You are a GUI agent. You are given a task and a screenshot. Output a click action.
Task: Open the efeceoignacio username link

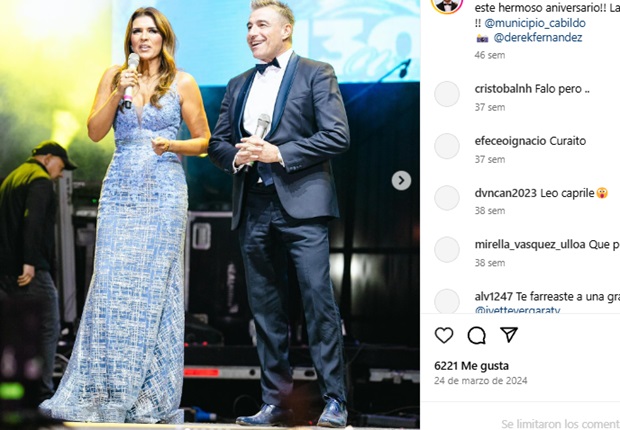505,141
